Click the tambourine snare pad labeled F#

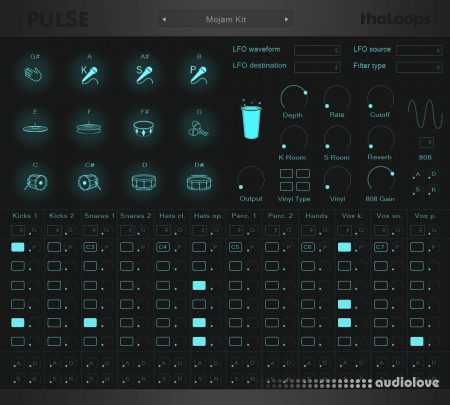[x=143, y=129]
